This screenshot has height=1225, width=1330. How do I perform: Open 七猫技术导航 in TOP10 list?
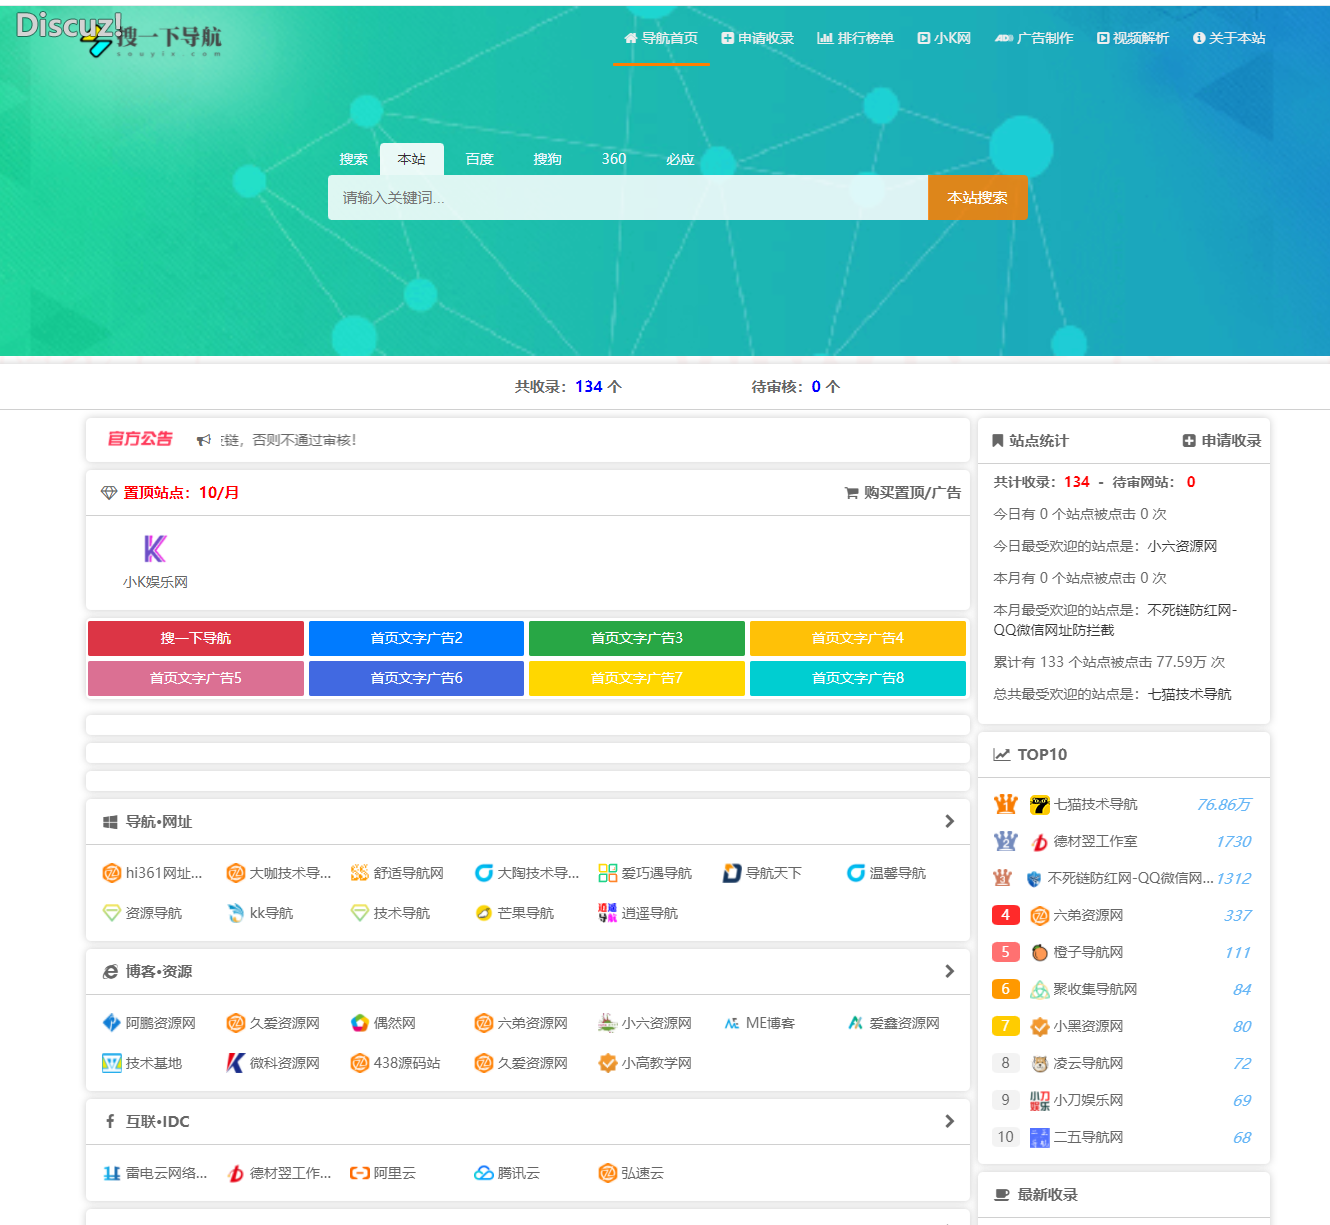point(1095,804)
